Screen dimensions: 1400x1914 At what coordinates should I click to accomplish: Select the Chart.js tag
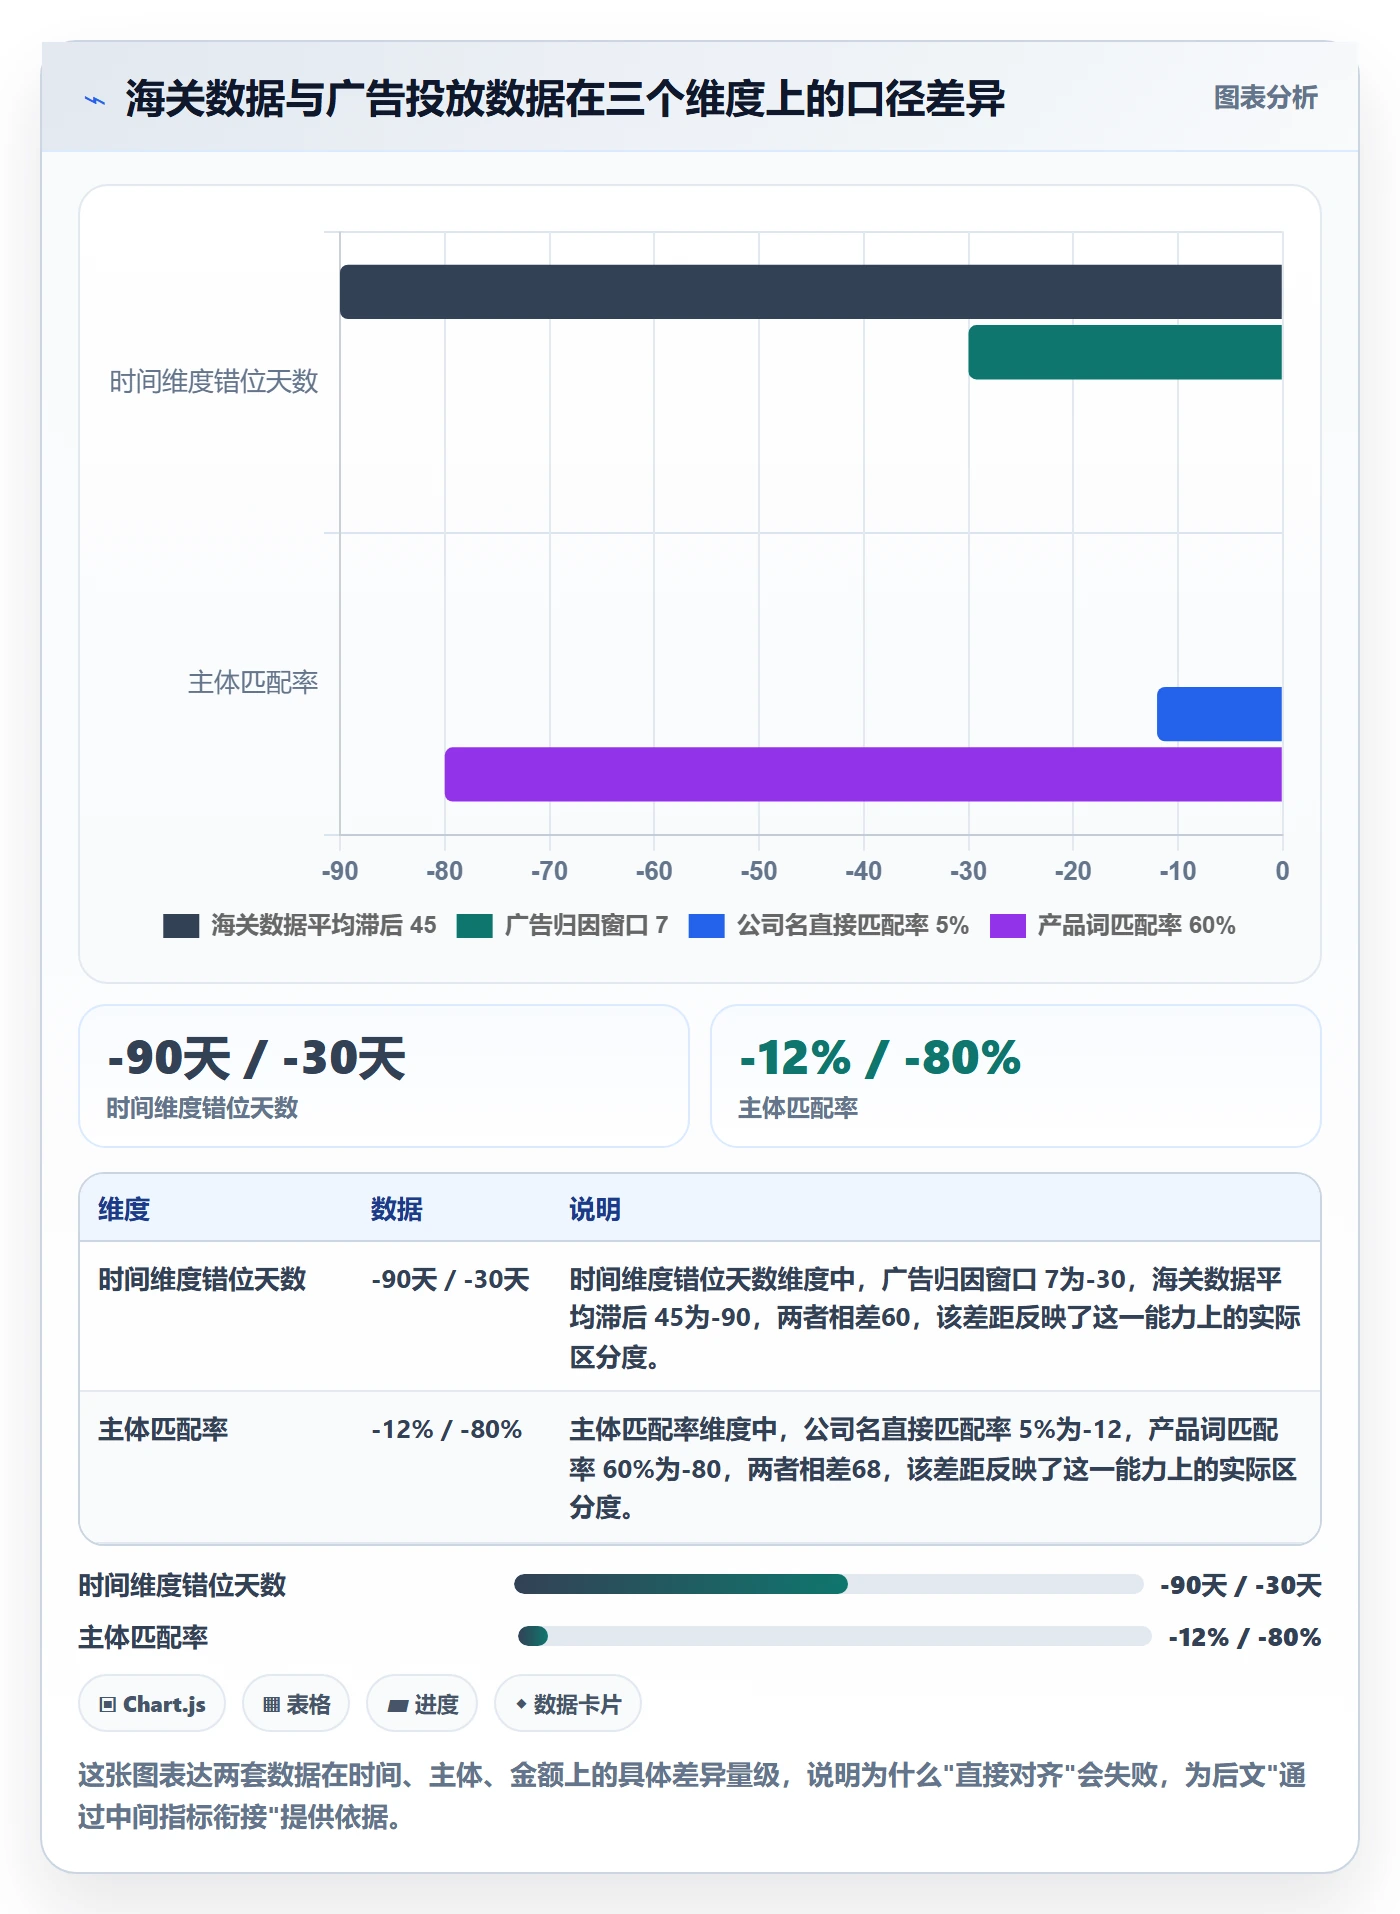(x=152, y=1704)
